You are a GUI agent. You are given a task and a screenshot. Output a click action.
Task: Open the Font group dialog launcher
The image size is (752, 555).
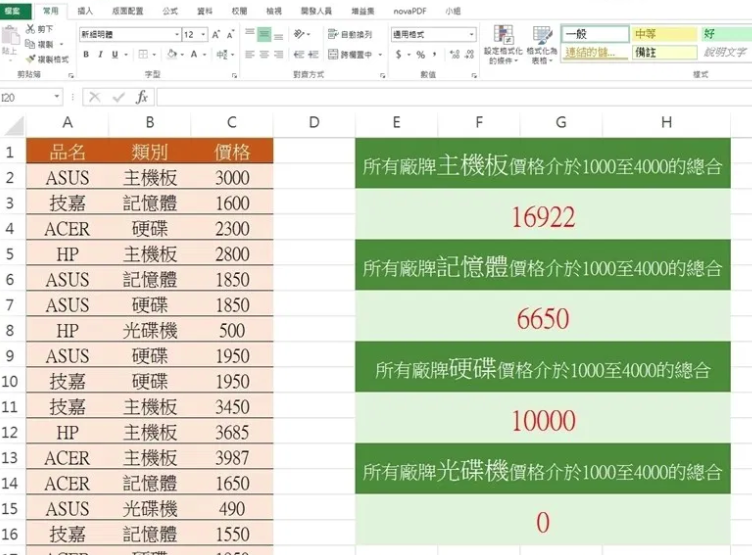234,75
